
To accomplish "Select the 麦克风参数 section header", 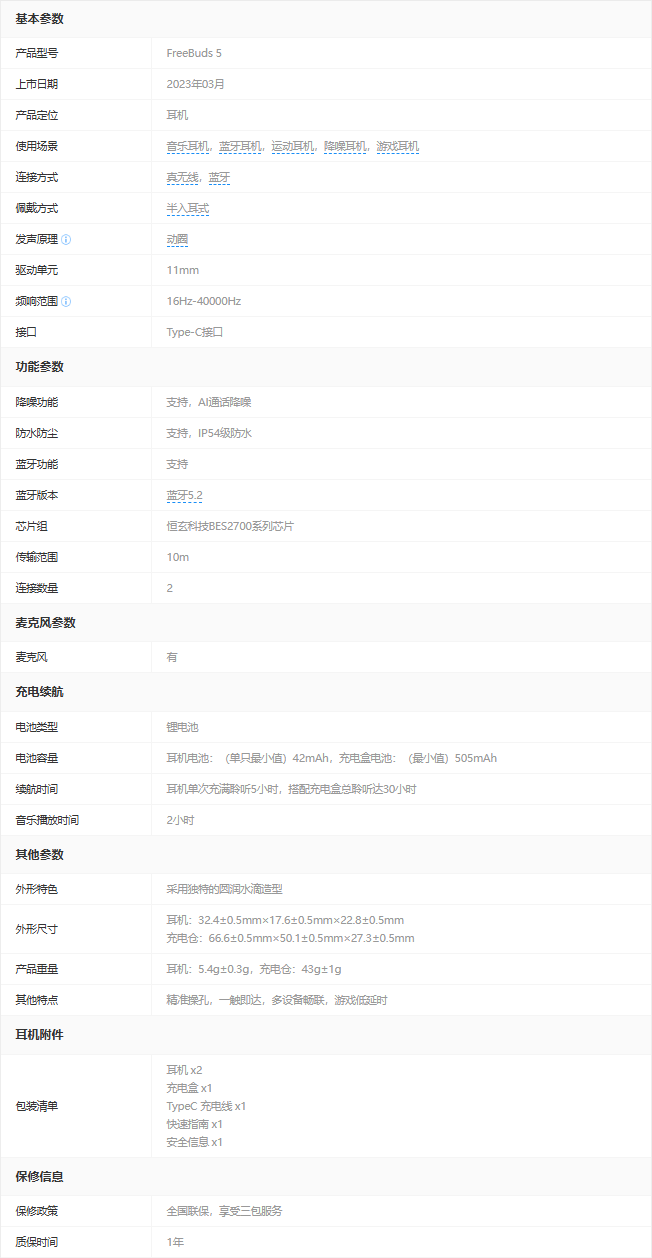I will pyautogui.click(x=45, y=622).
